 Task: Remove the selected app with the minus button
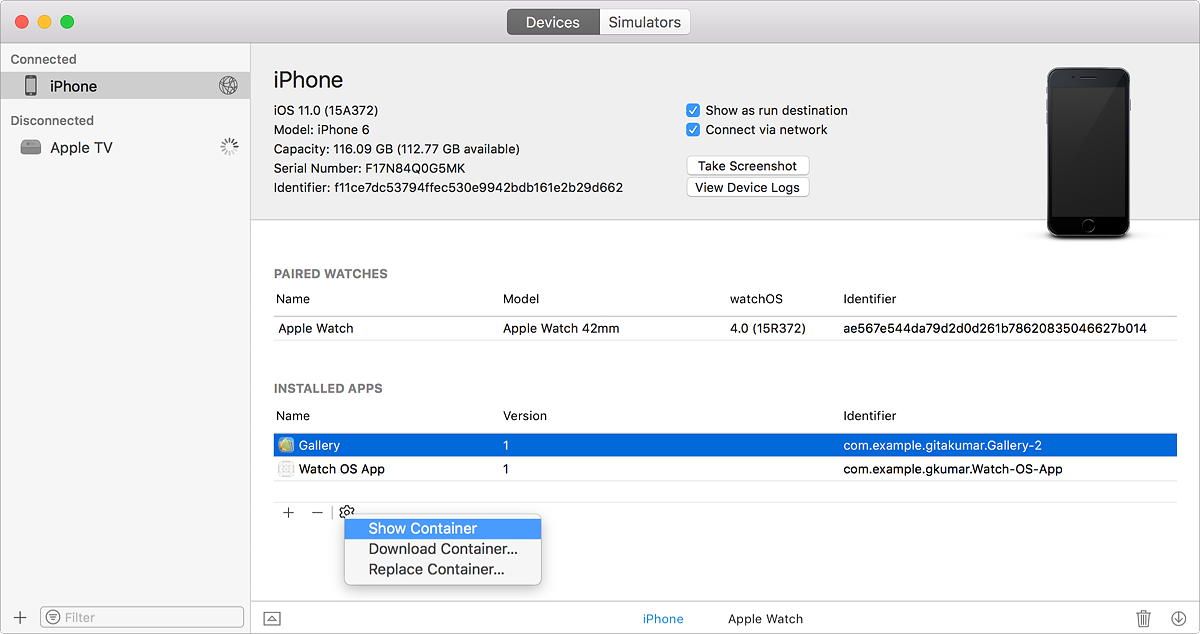317,512
